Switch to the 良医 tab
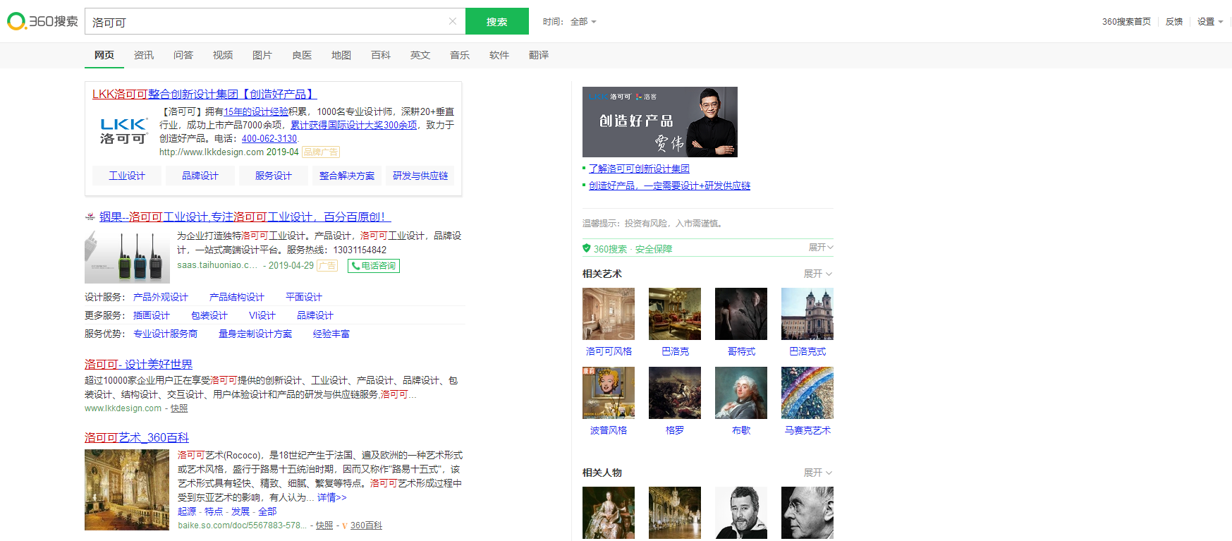The image size is (1232, 541). (302, 55)
